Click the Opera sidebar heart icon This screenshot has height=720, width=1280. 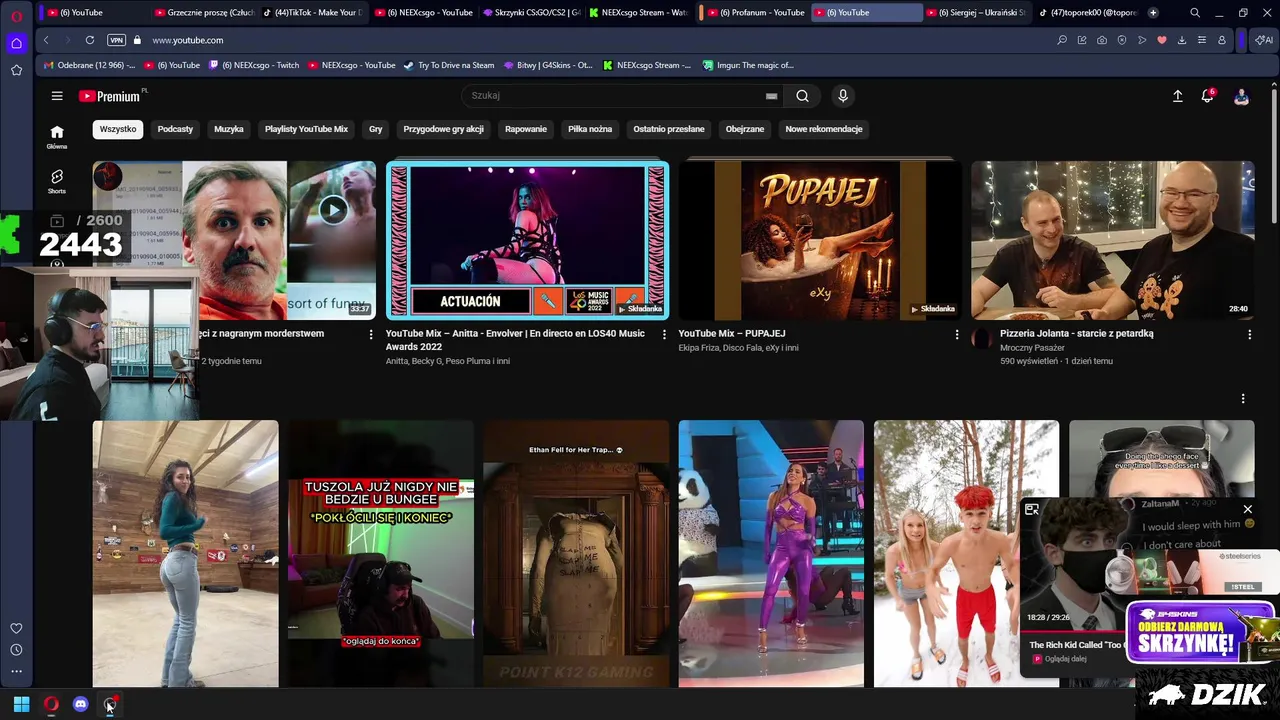pyautogui.click(x=16, y=628)
